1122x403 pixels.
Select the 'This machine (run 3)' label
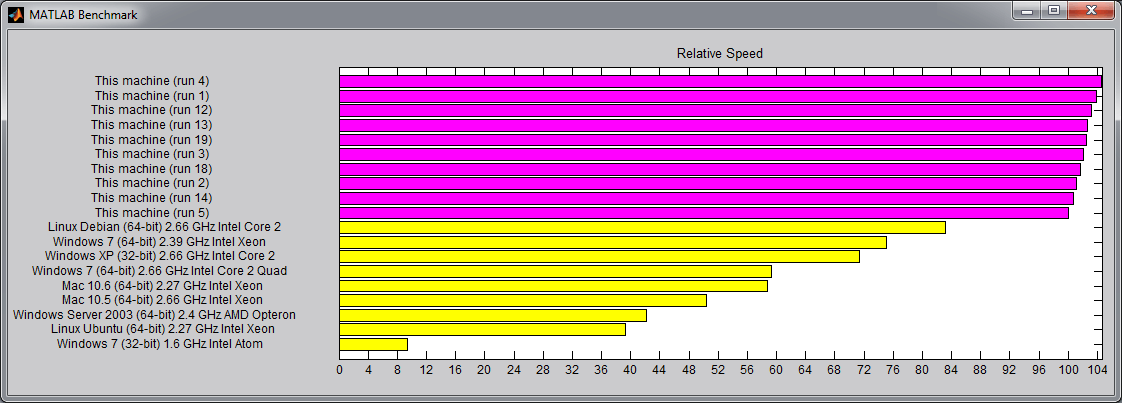[x=152, y=154]
